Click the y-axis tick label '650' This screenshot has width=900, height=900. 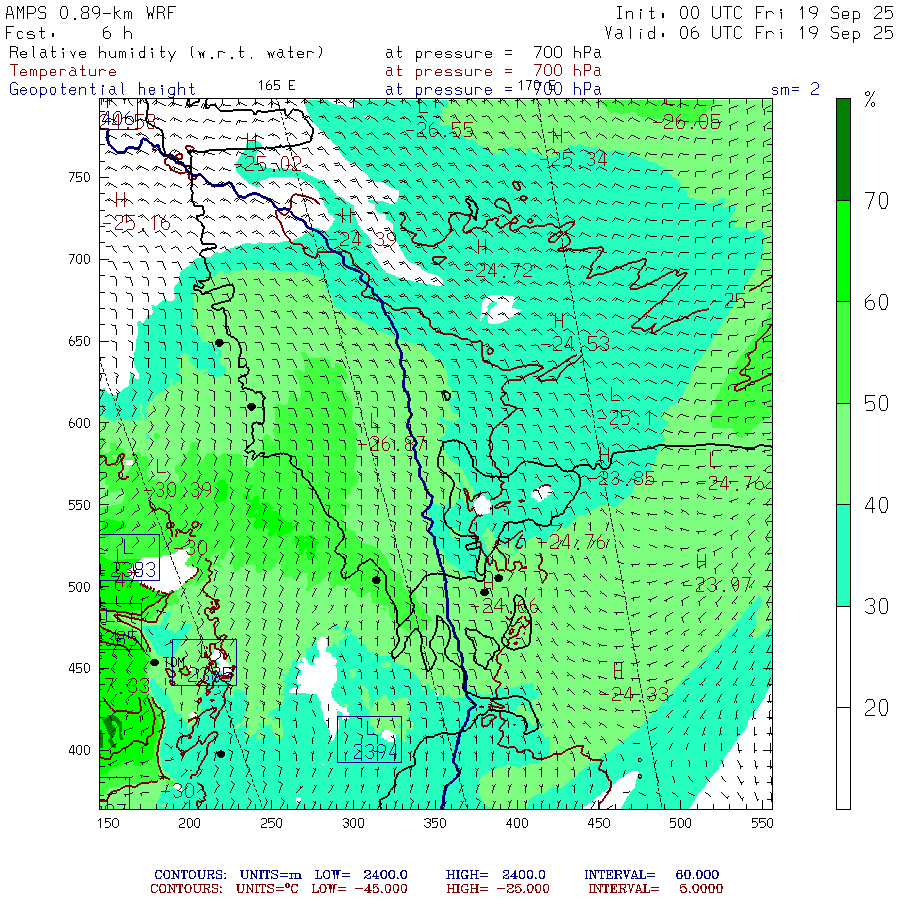[80, 342]
